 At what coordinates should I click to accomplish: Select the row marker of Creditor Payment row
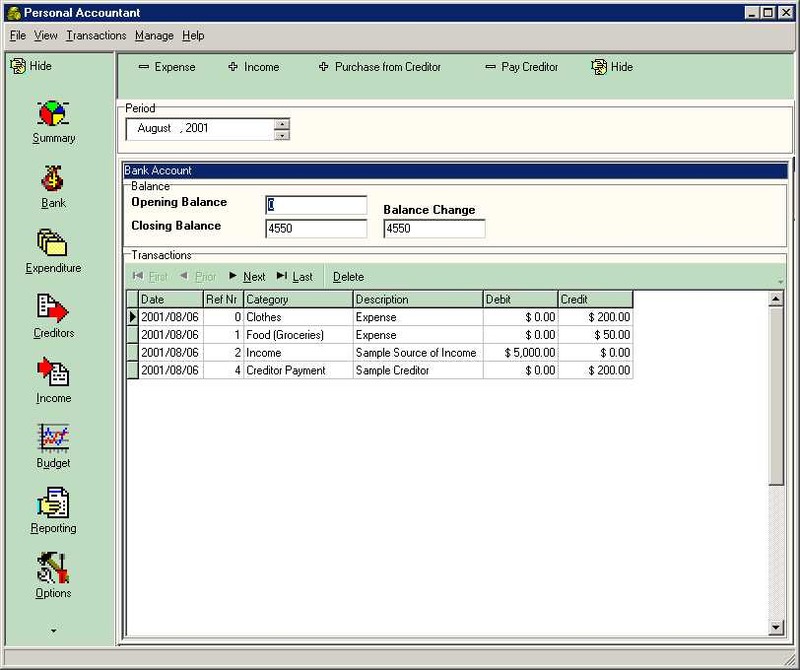[132, 370]
